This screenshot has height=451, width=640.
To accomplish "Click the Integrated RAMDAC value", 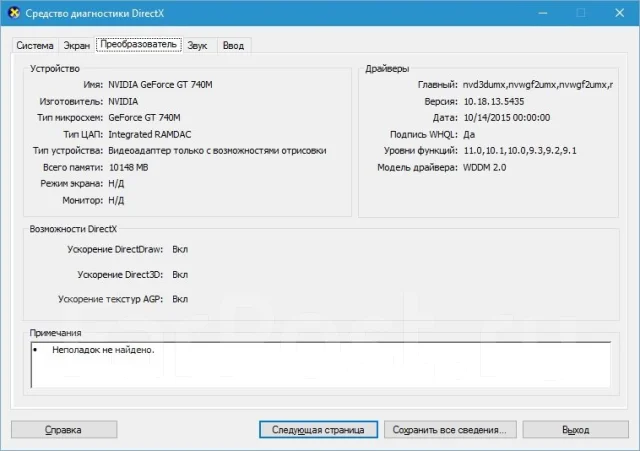I will [149, 134].
